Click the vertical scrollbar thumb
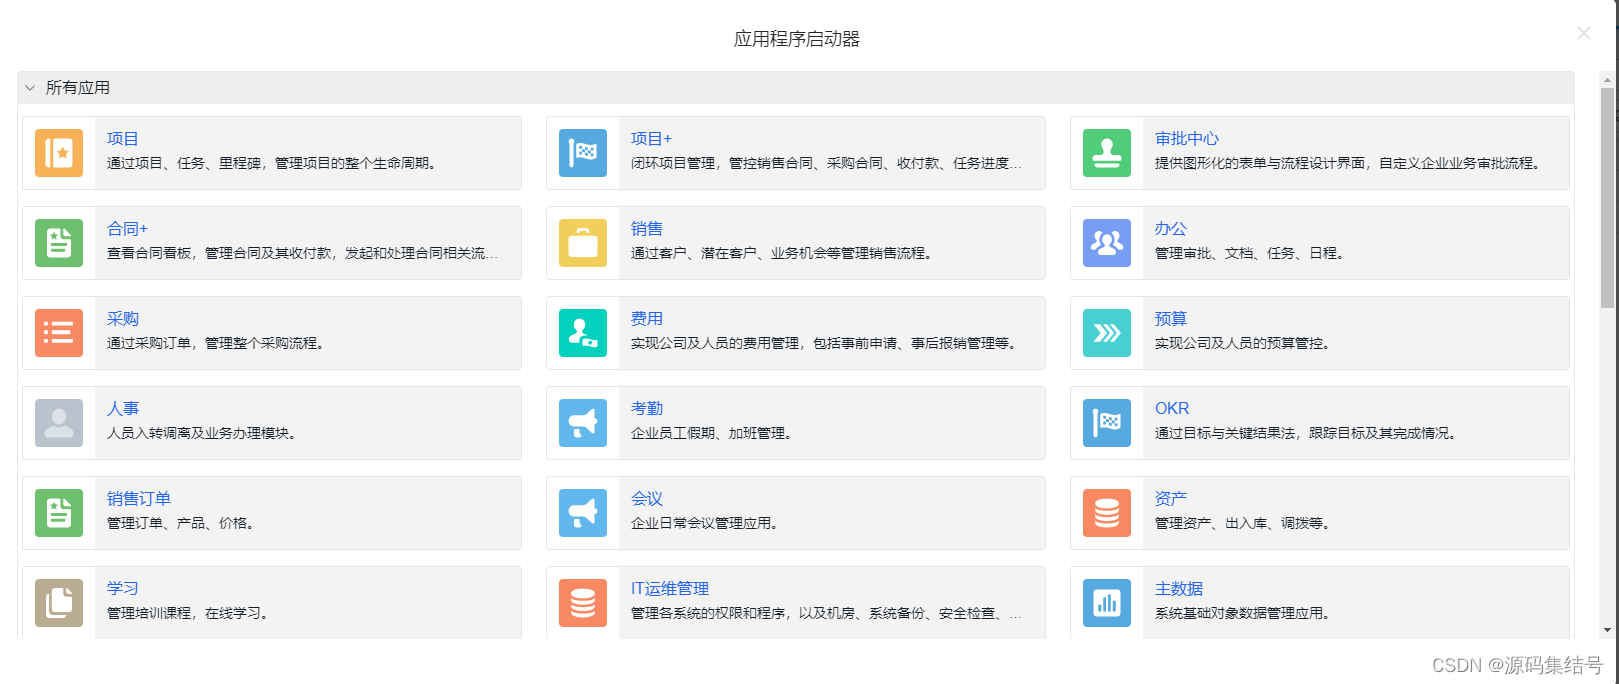 click(1607, 198)
